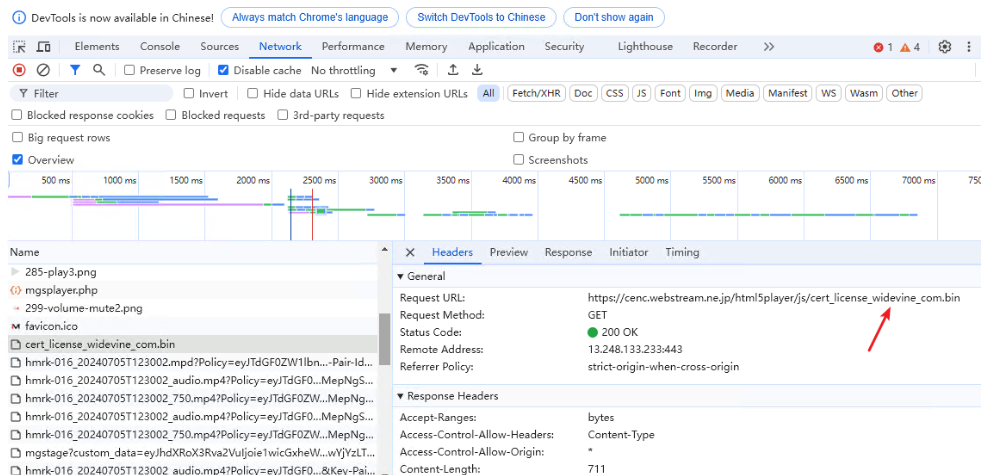Open DevTools settings gear
This screenshot has width=994, height=475.
click(x=945, y=47)
